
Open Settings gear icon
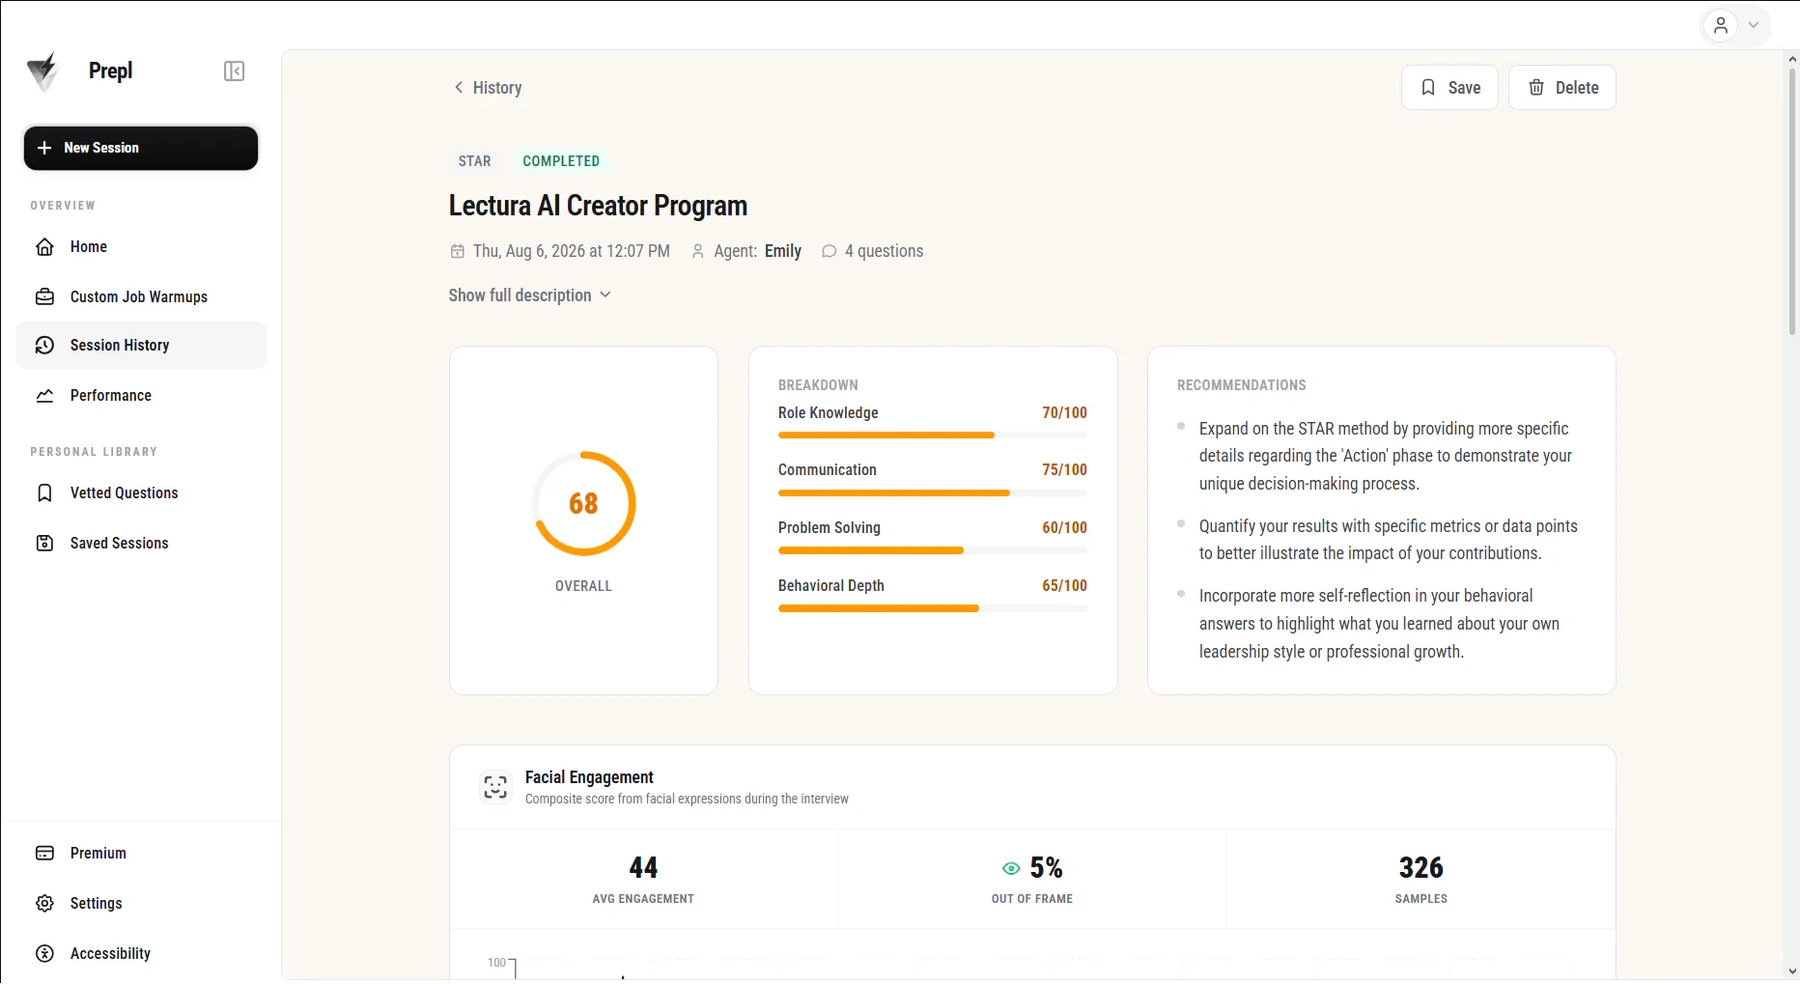click(x=45, y=903)
